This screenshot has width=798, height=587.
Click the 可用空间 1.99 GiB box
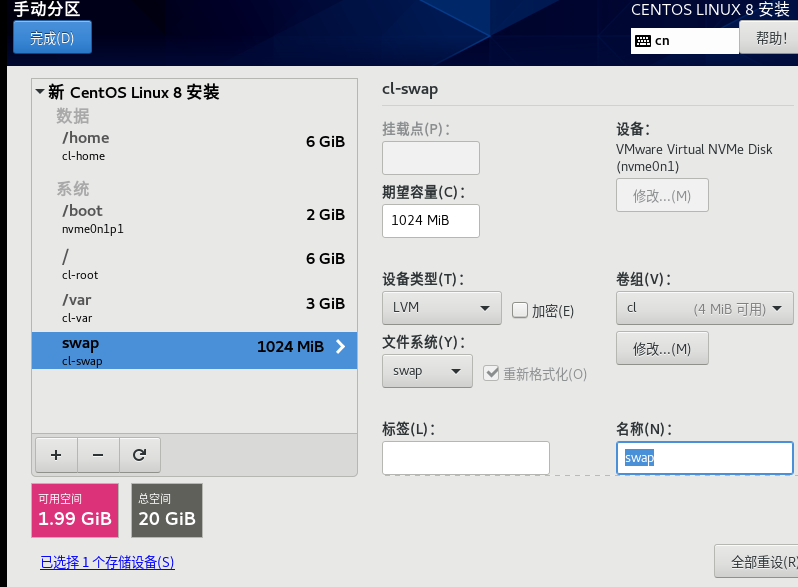pos(75,510)
